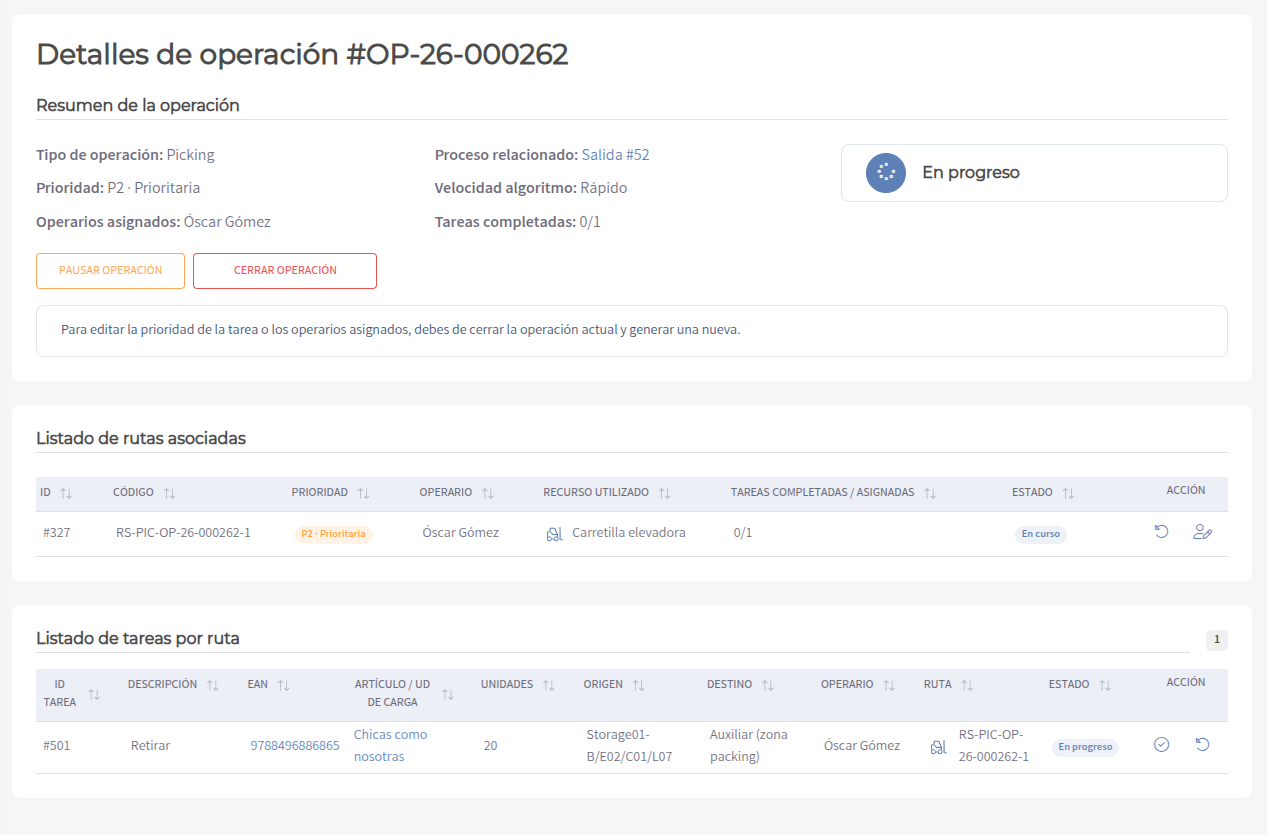Sort routes table by ID column
Image resolution: width=1267 pixels, height=835 pixels.
tap(66, 493)
